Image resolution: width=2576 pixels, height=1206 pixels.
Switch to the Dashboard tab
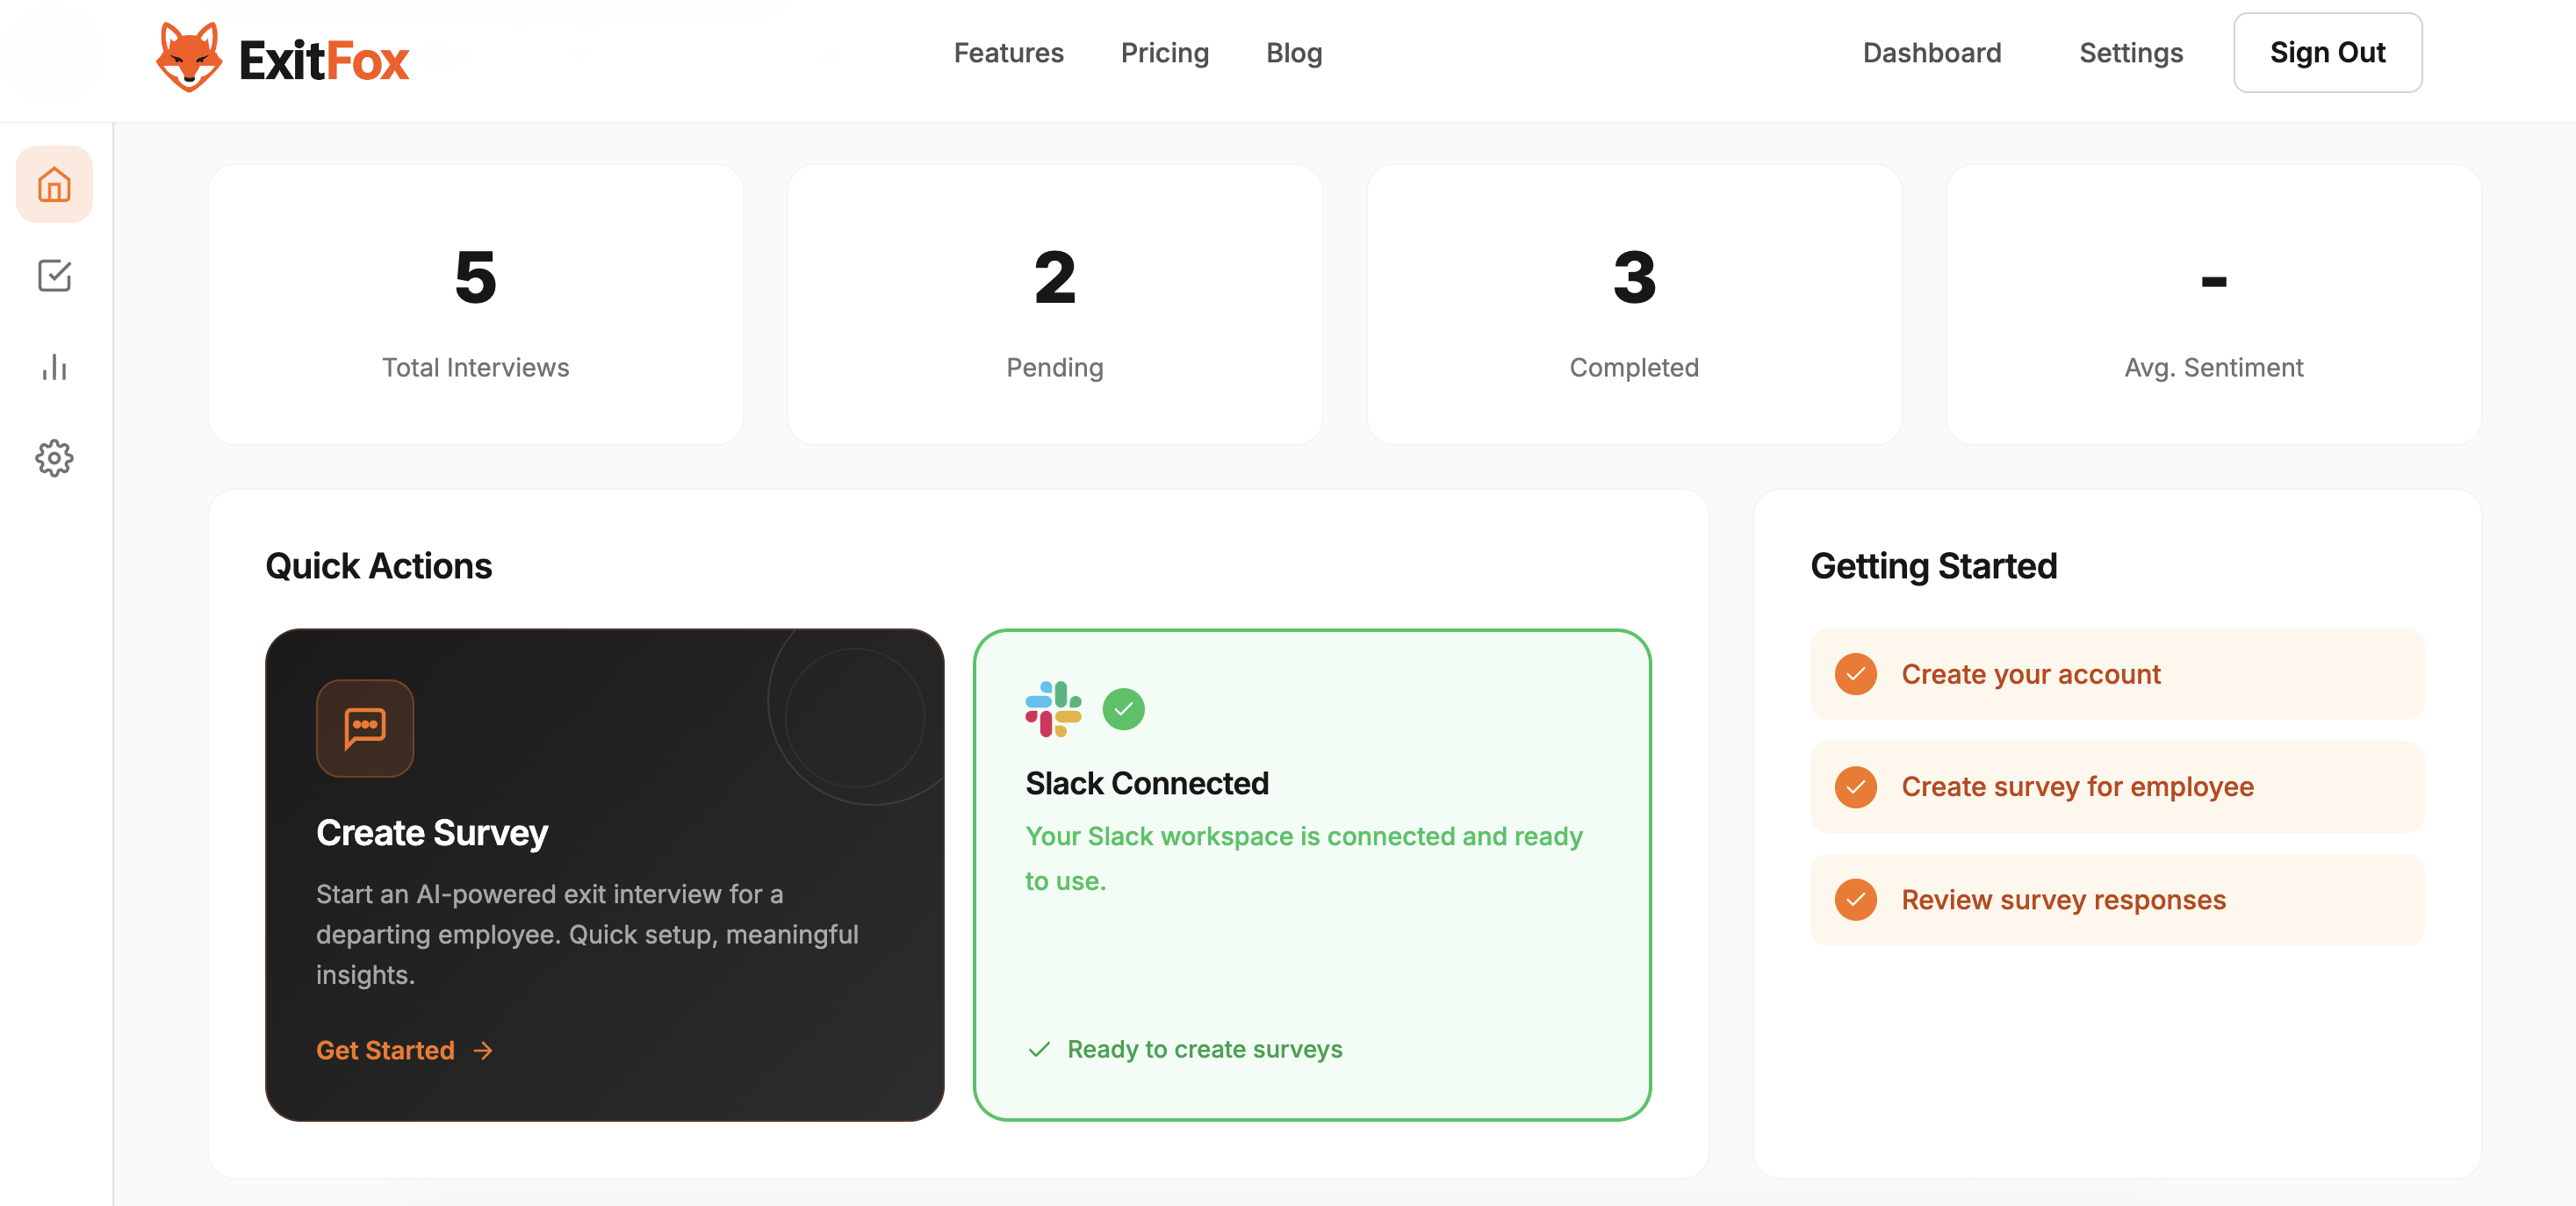tap(1931, 53)
